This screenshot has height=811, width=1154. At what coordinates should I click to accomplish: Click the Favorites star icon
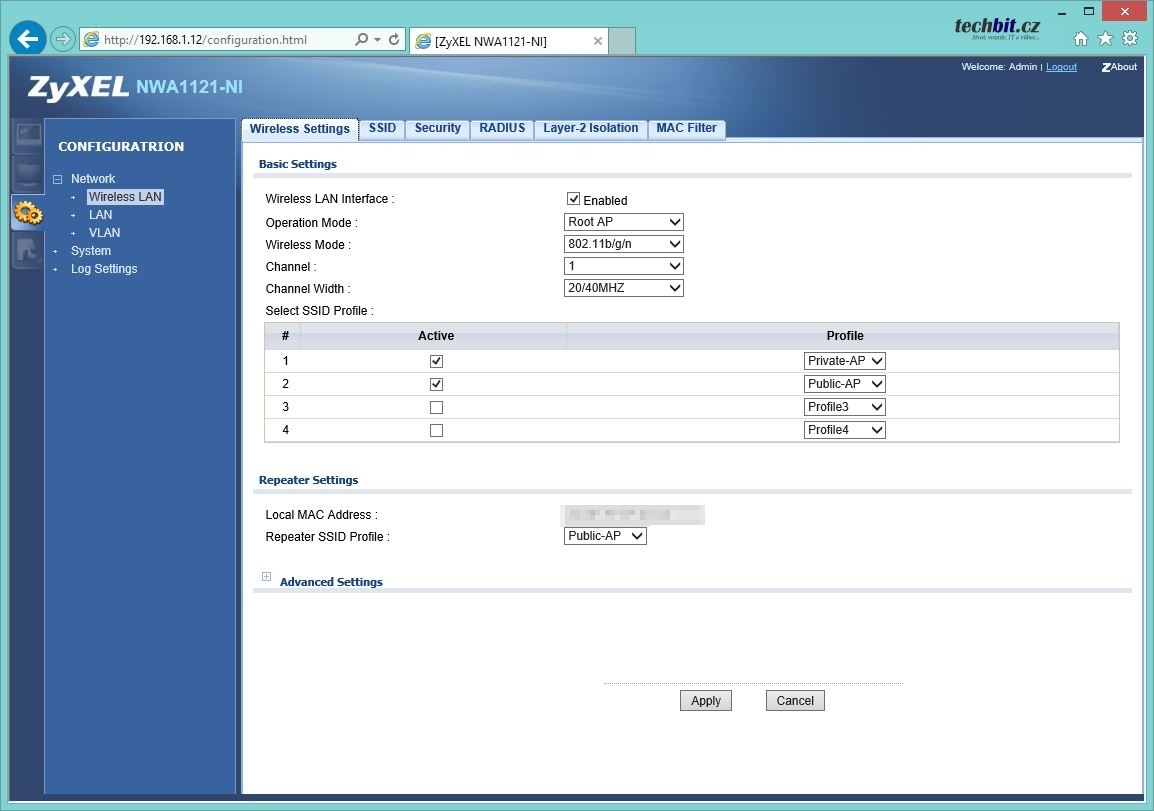click(1105, 39)
